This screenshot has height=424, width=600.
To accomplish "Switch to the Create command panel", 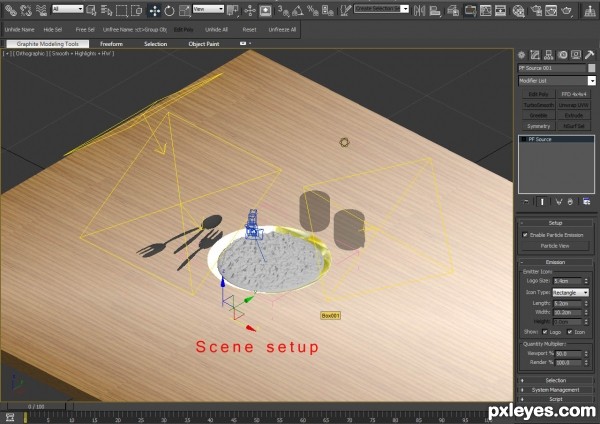I will (x=521, y=55).
